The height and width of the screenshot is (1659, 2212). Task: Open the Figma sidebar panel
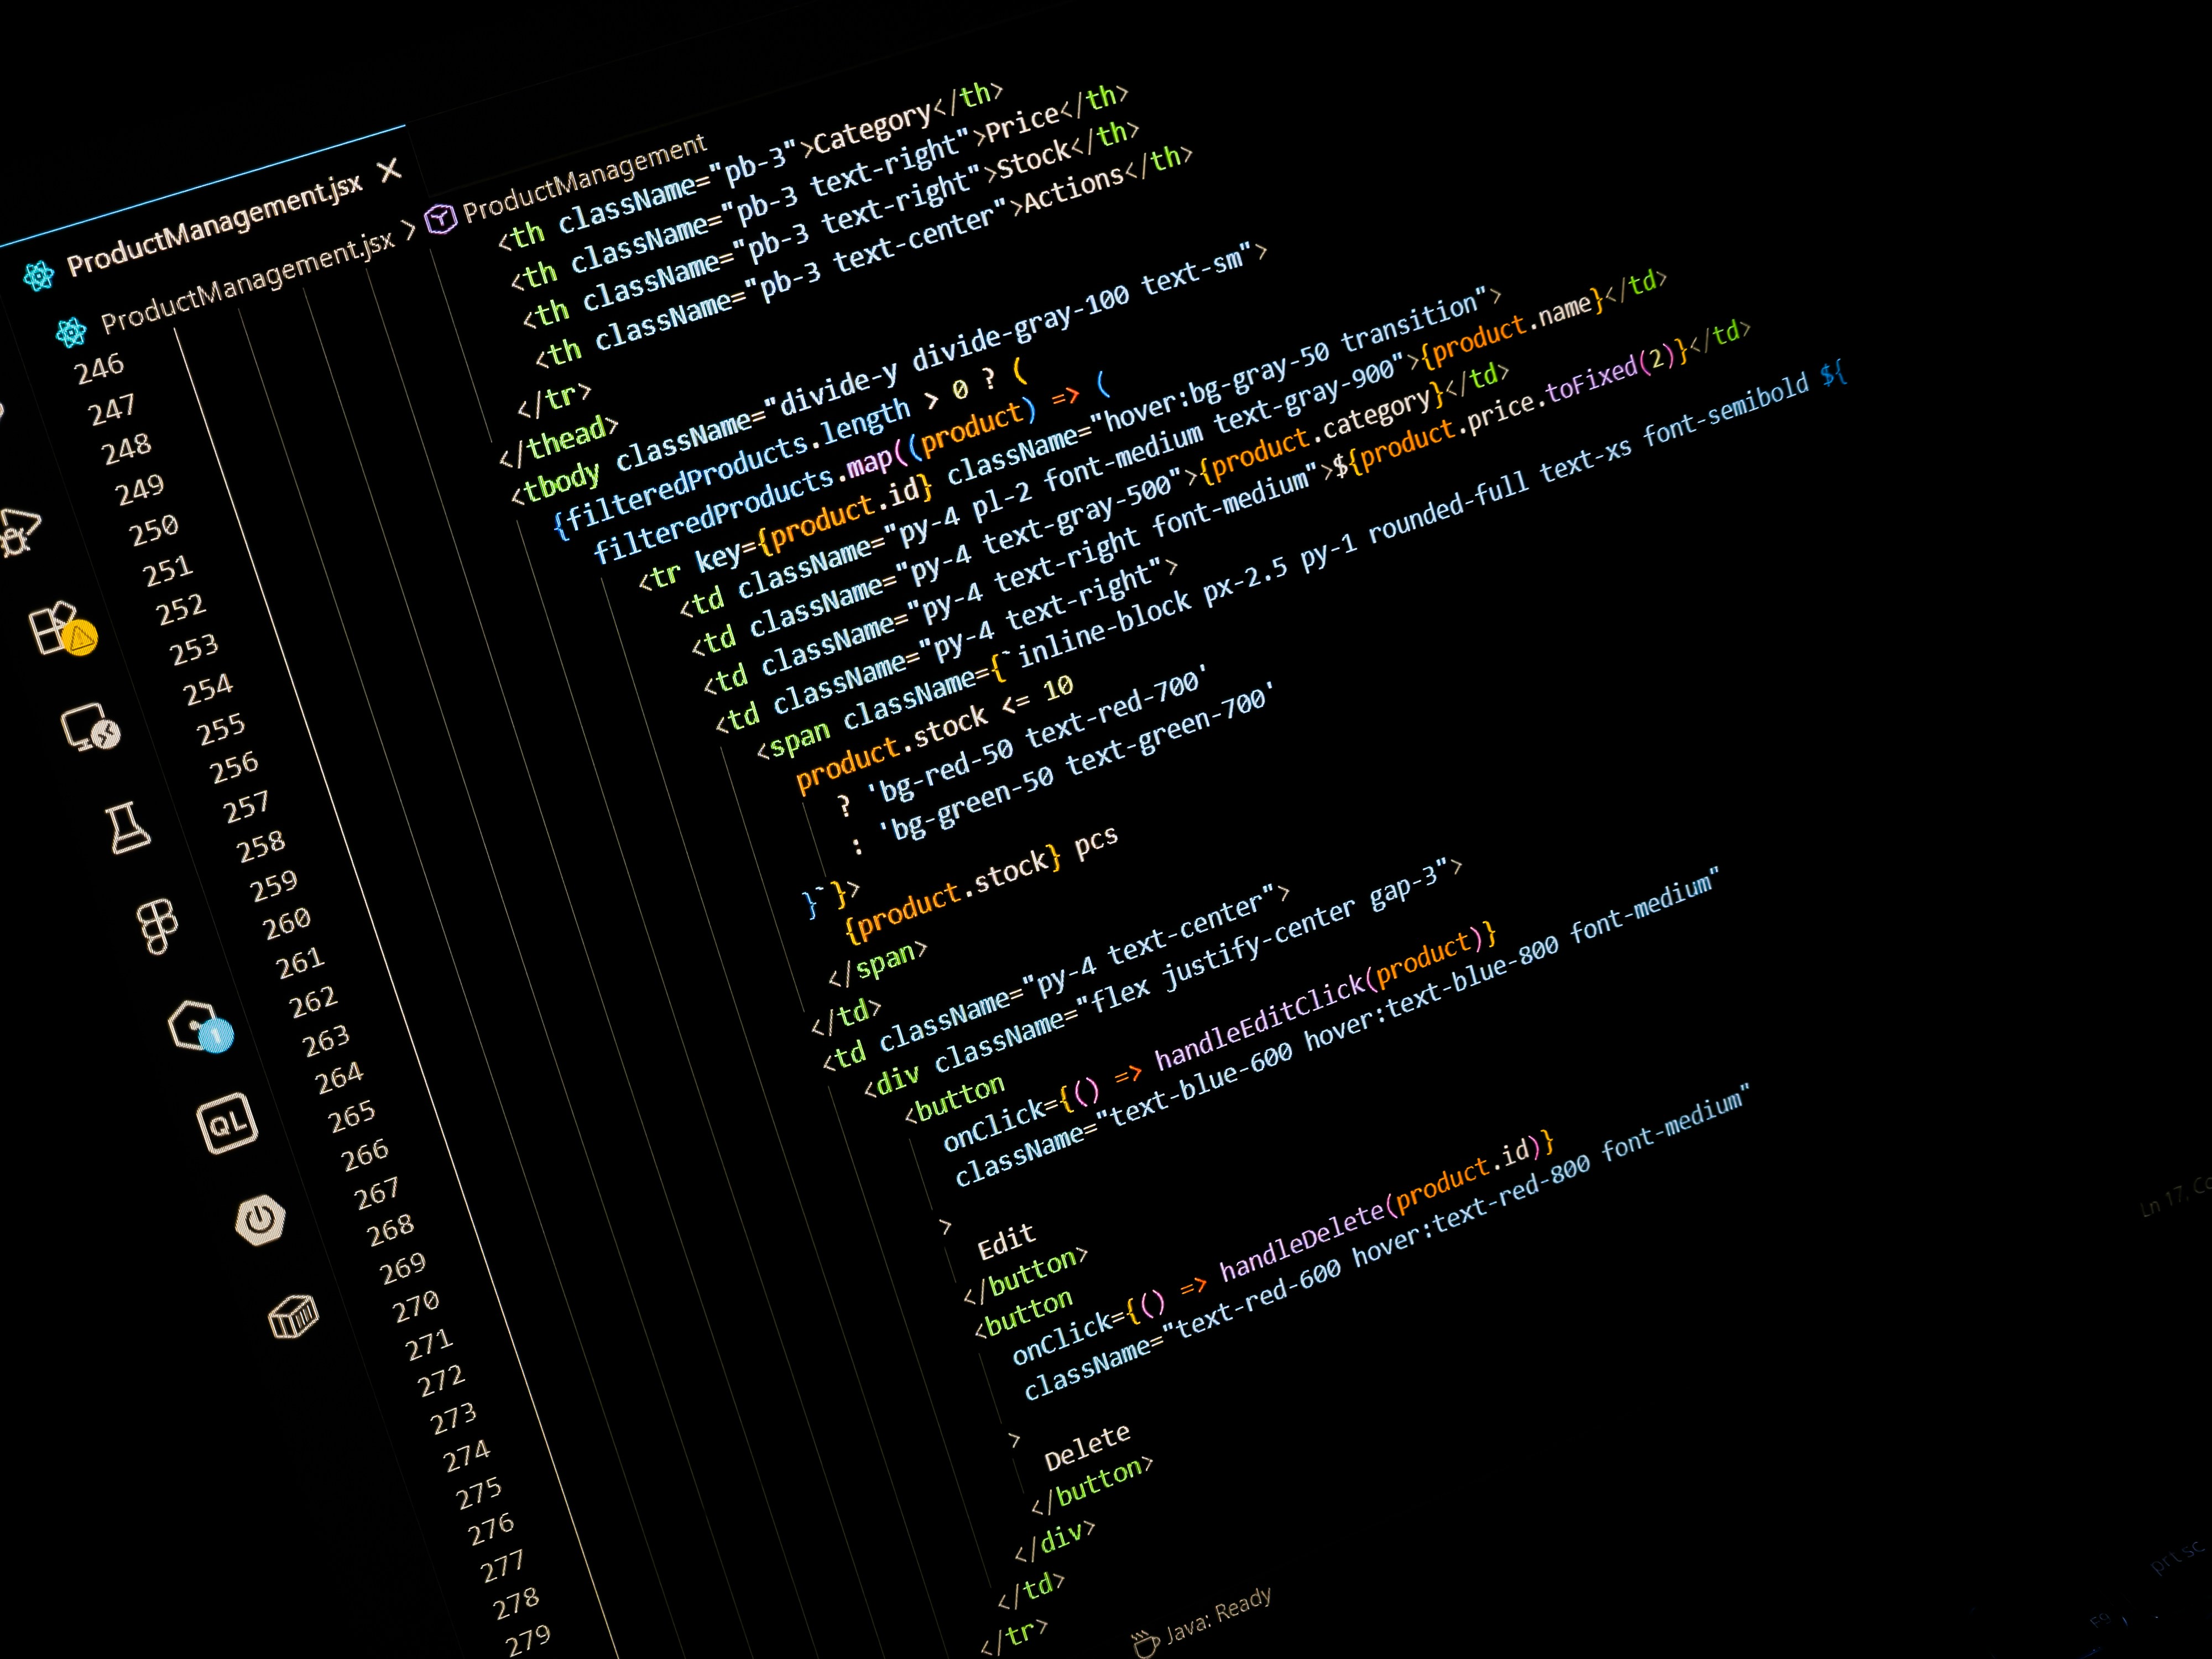(157, 926)
